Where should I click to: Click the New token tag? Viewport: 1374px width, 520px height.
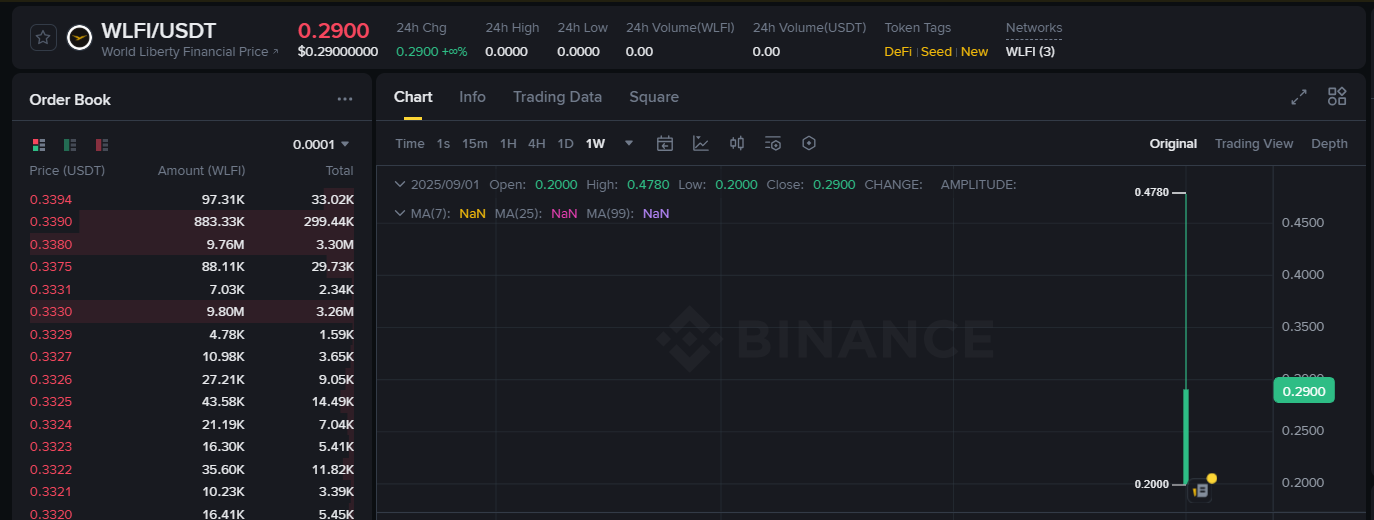coord(974,51)
